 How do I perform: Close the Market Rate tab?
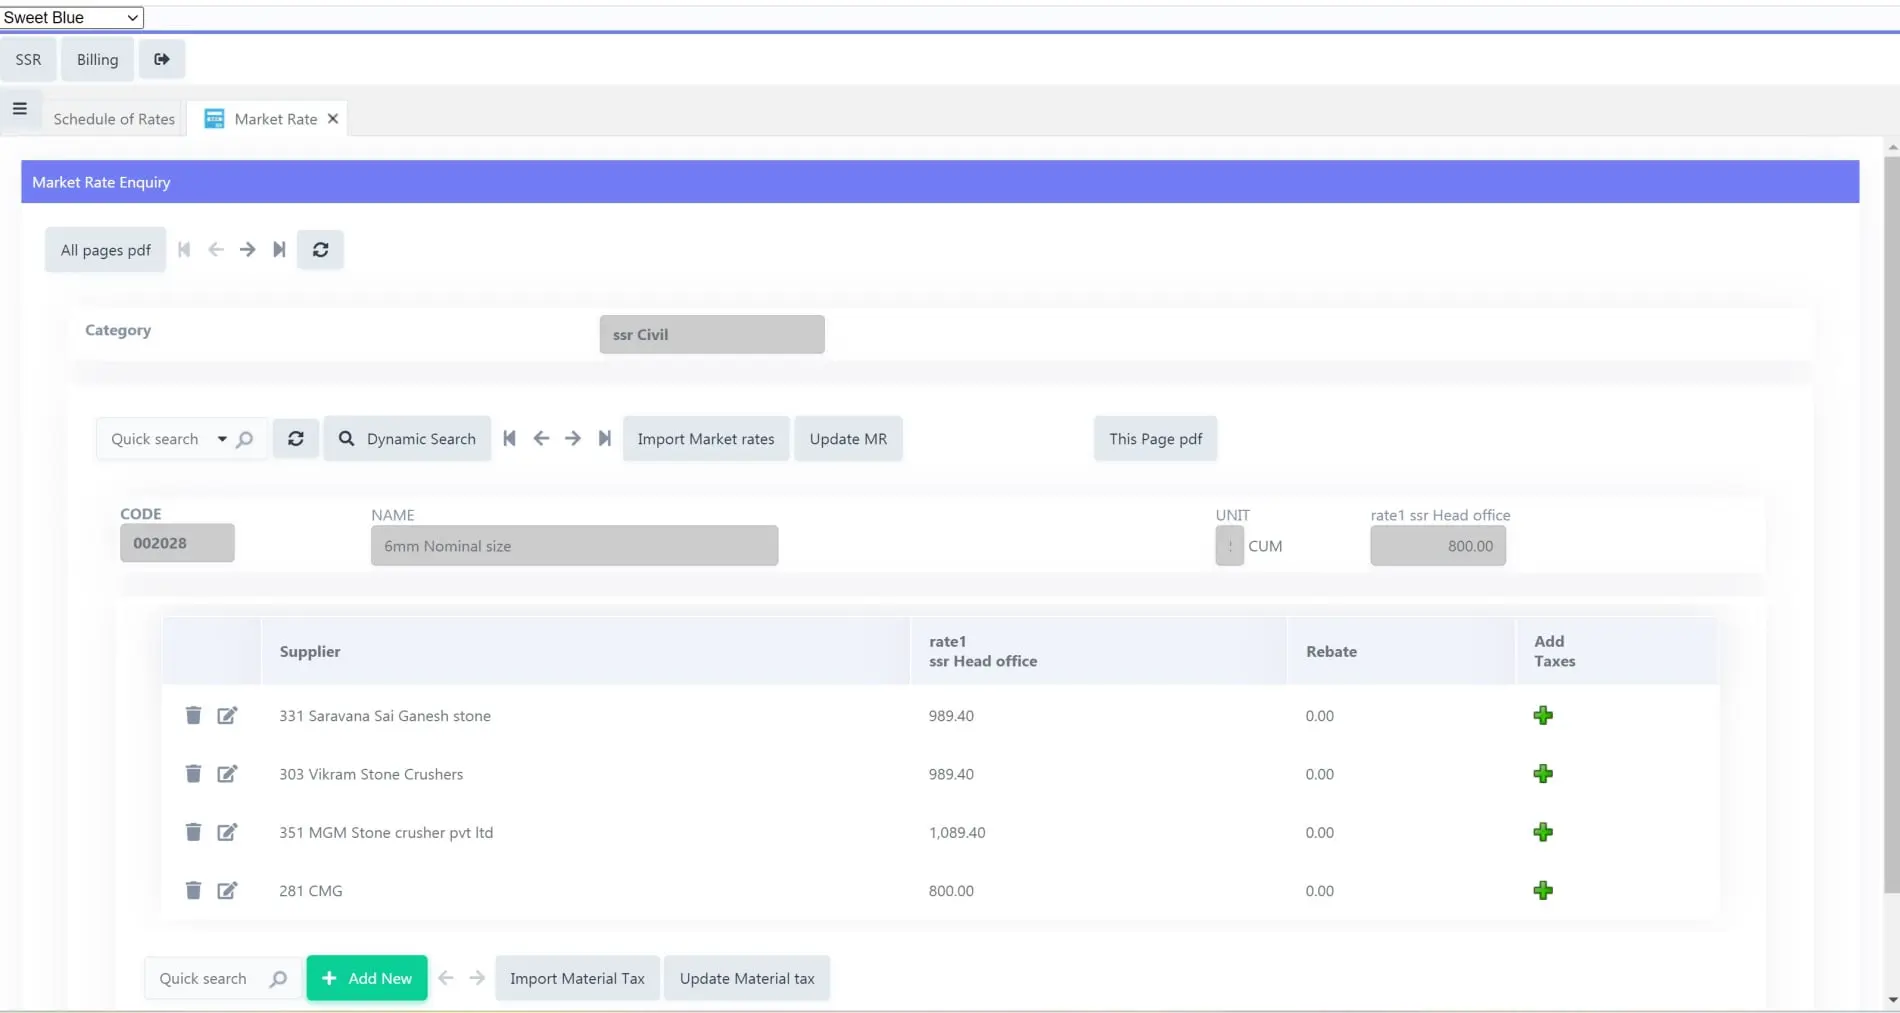click(333, 119)
